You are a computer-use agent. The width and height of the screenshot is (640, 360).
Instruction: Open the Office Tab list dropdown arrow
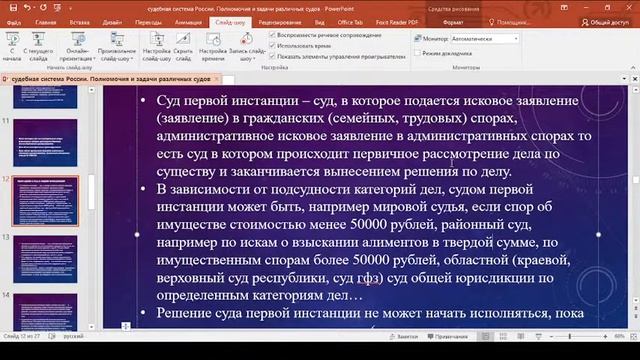[x=624, y=79]
